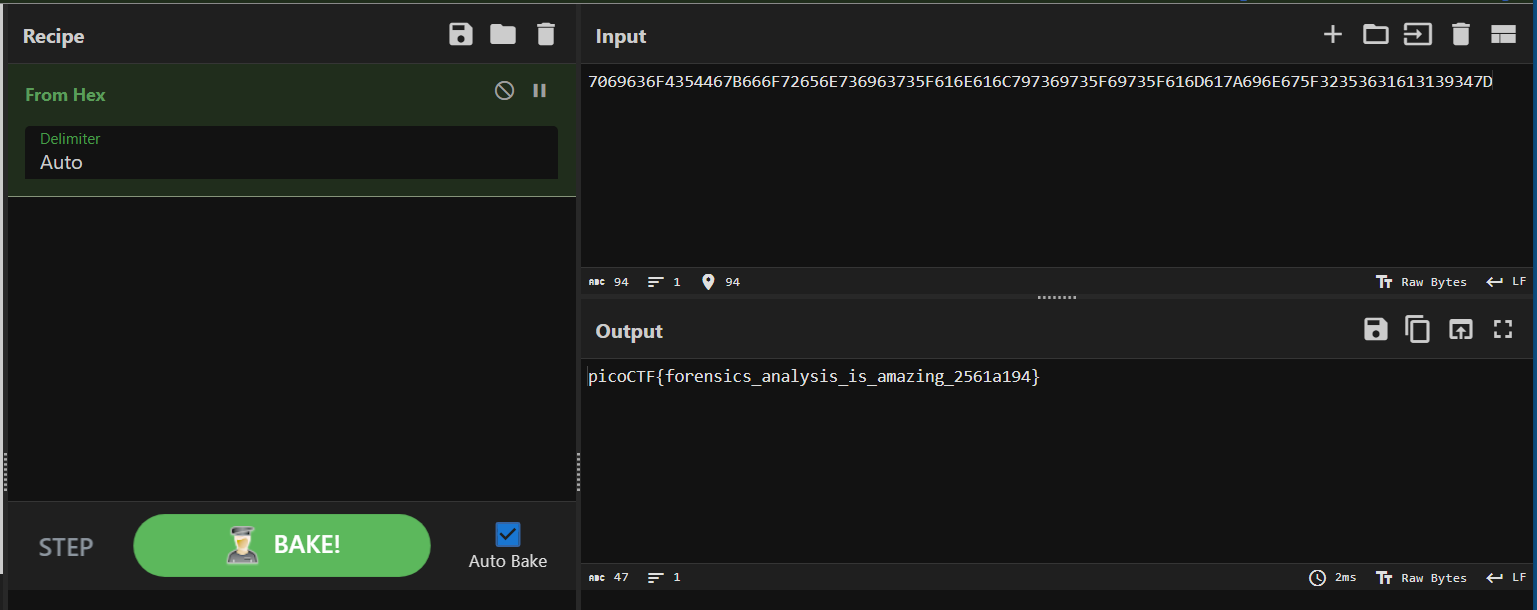Viewport: 1537px width, 610px height.
Task: Maximise the output pane
Action: click(1503, 330)
